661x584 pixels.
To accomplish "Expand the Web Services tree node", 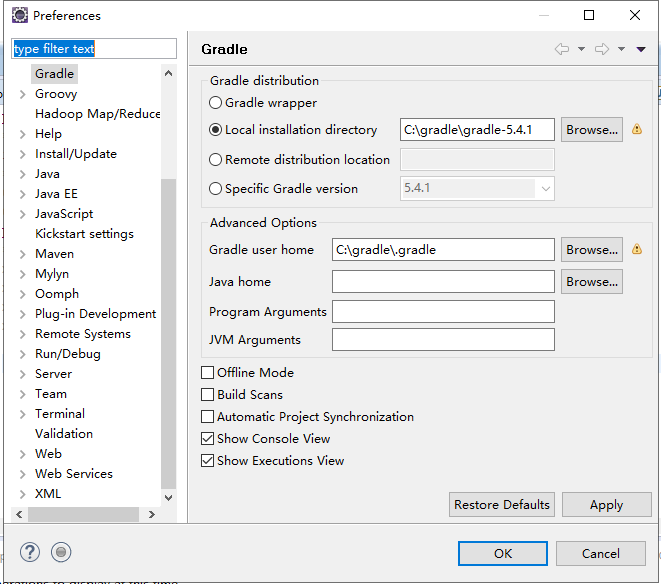I will coord(23,474).
